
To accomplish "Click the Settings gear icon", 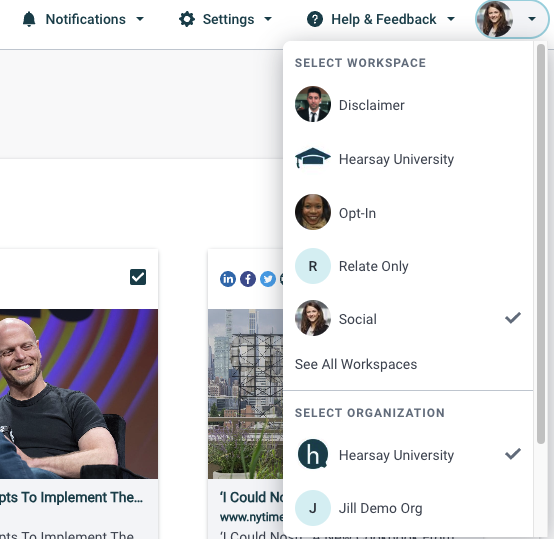I will click(x=187, y=19).
